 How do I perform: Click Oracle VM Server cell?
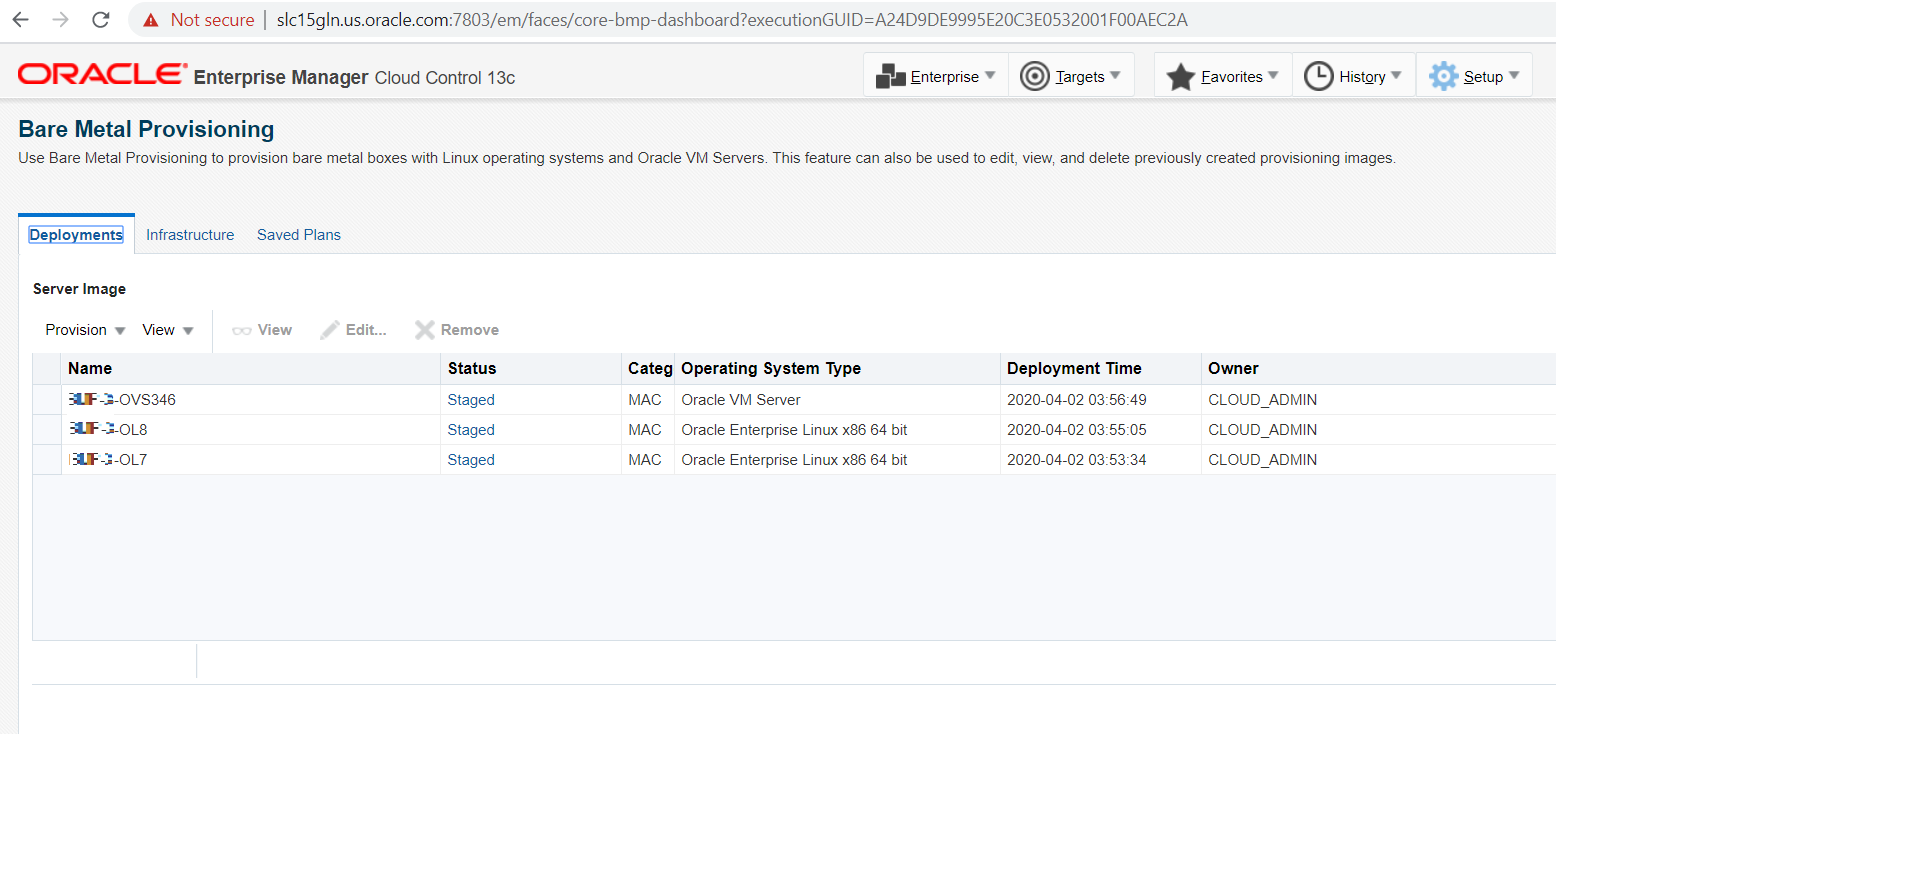coord(741,400)
